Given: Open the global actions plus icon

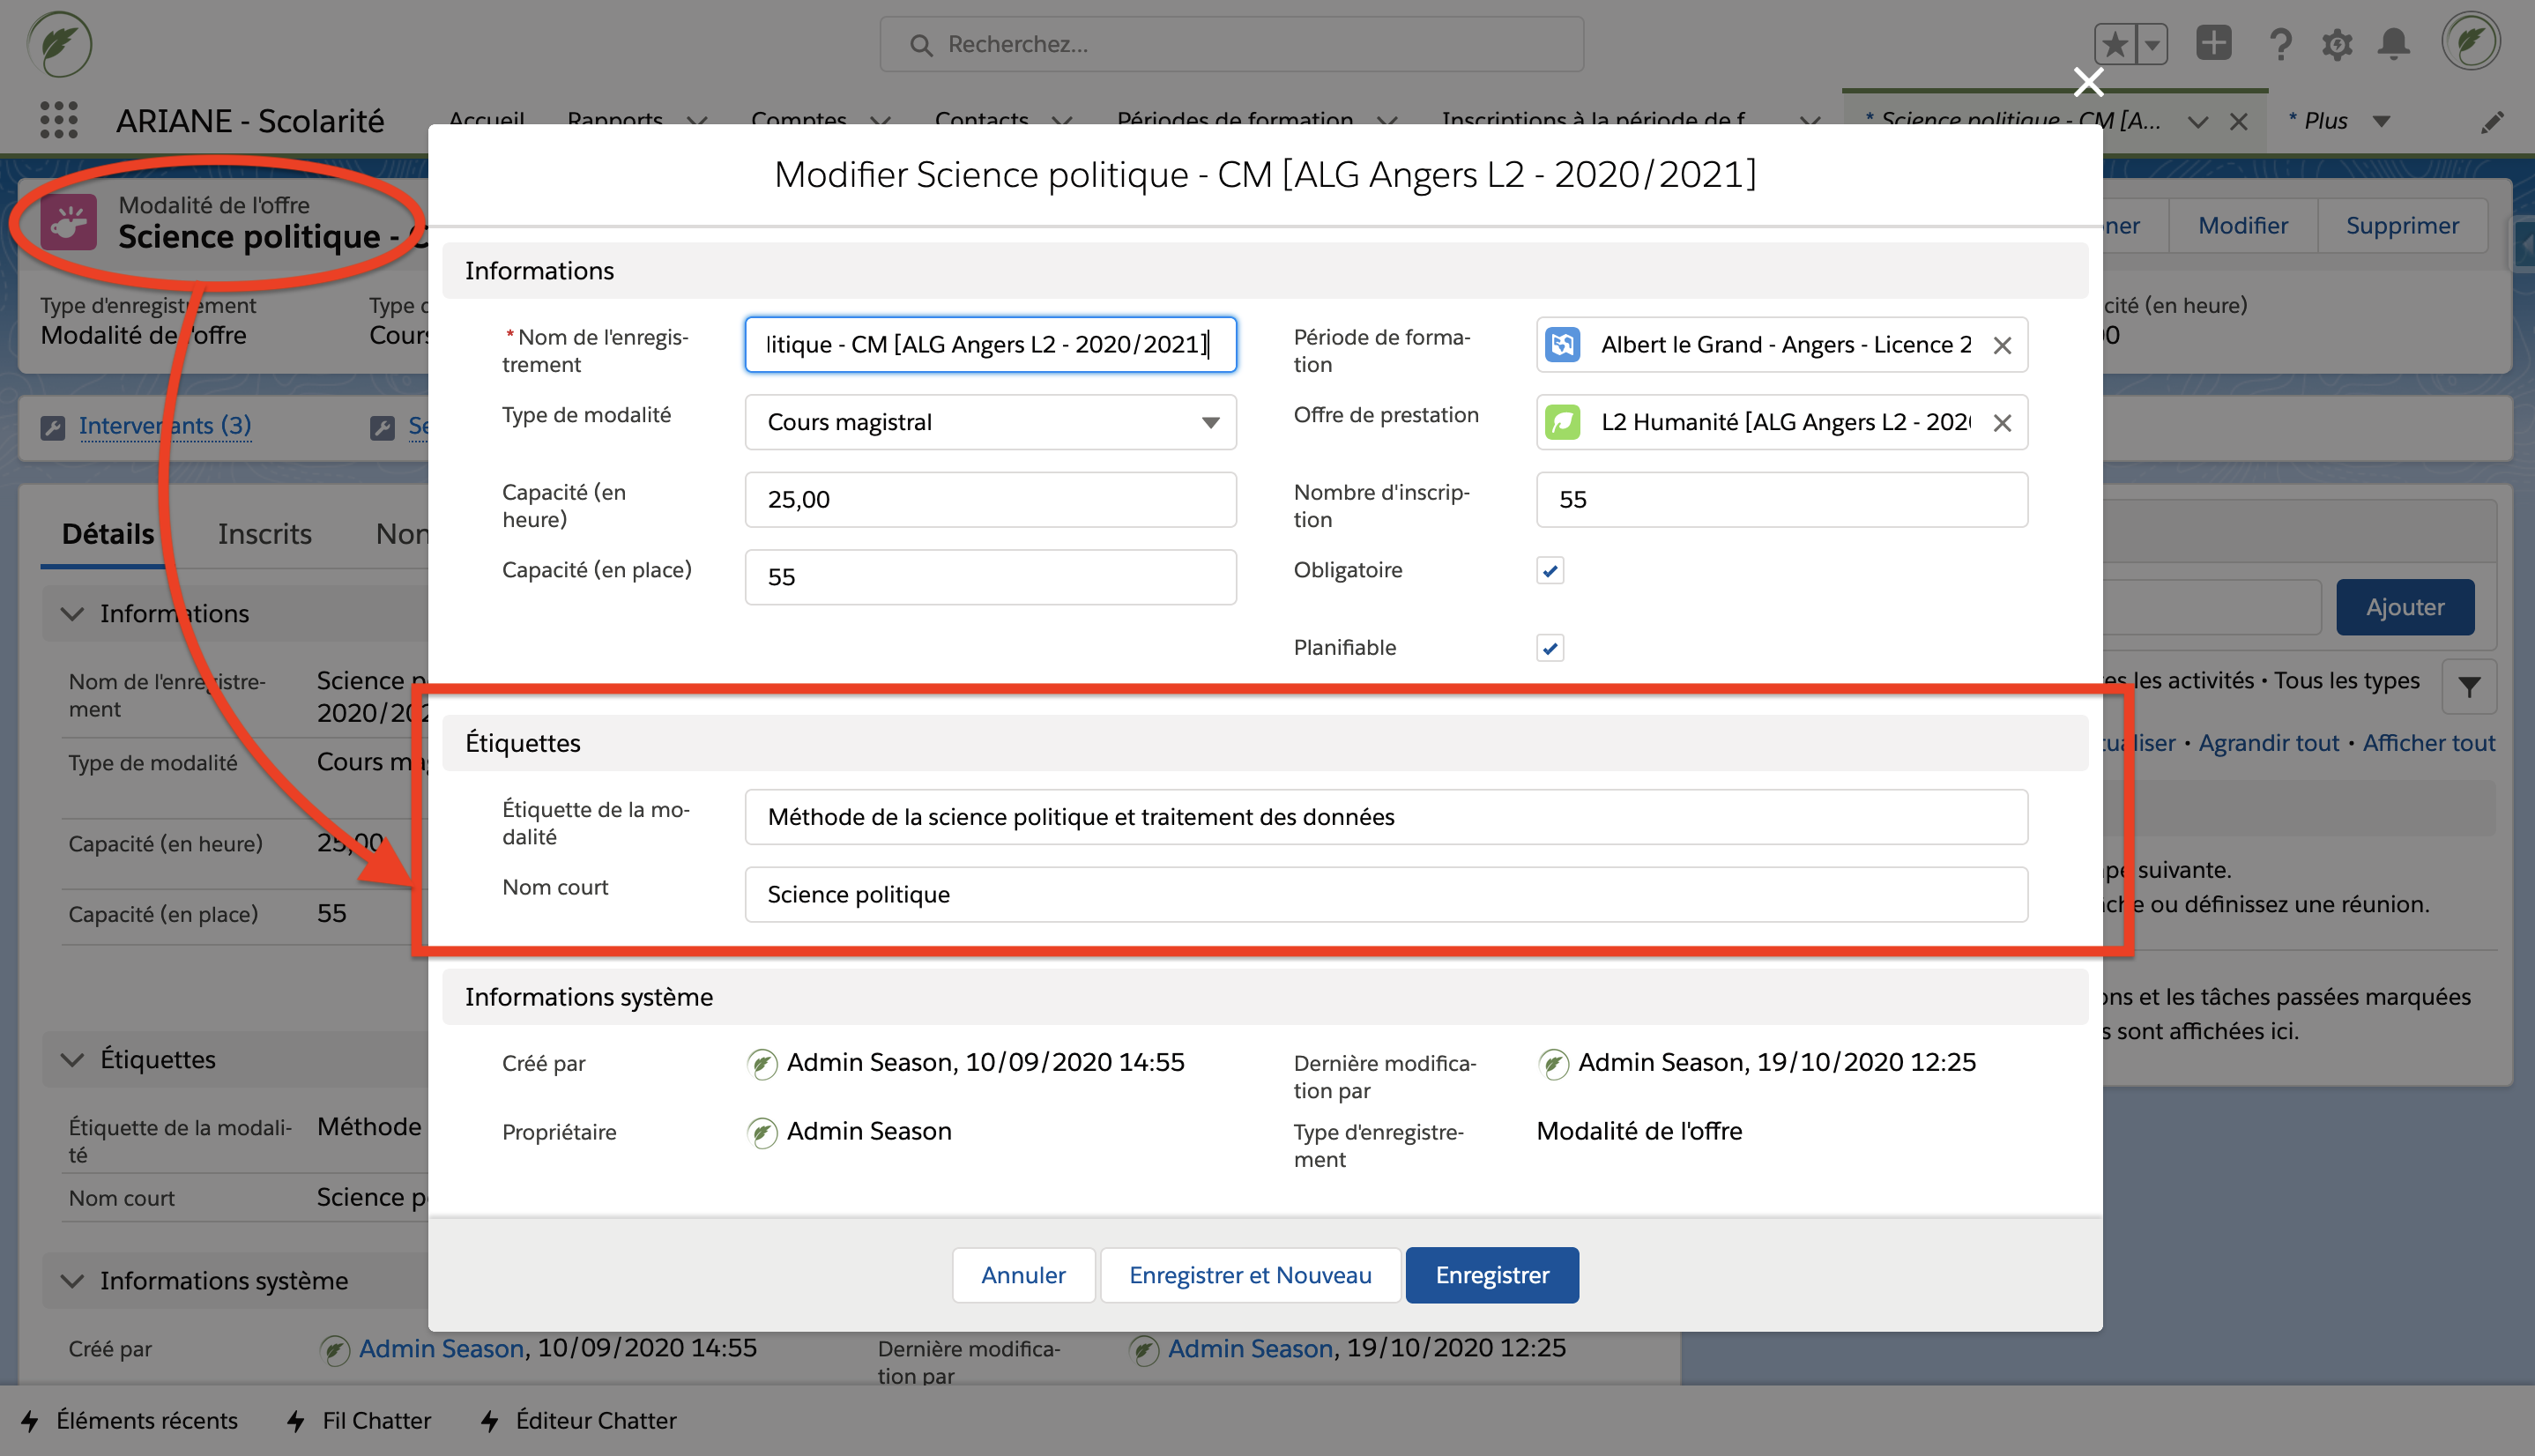Looking at the screenshot, I should point(2213,44).
